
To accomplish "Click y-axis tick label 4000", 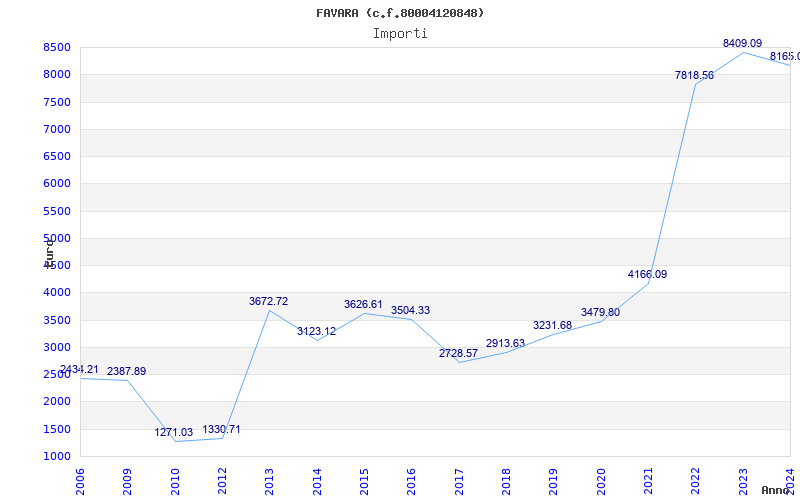I will coord(57,293).
